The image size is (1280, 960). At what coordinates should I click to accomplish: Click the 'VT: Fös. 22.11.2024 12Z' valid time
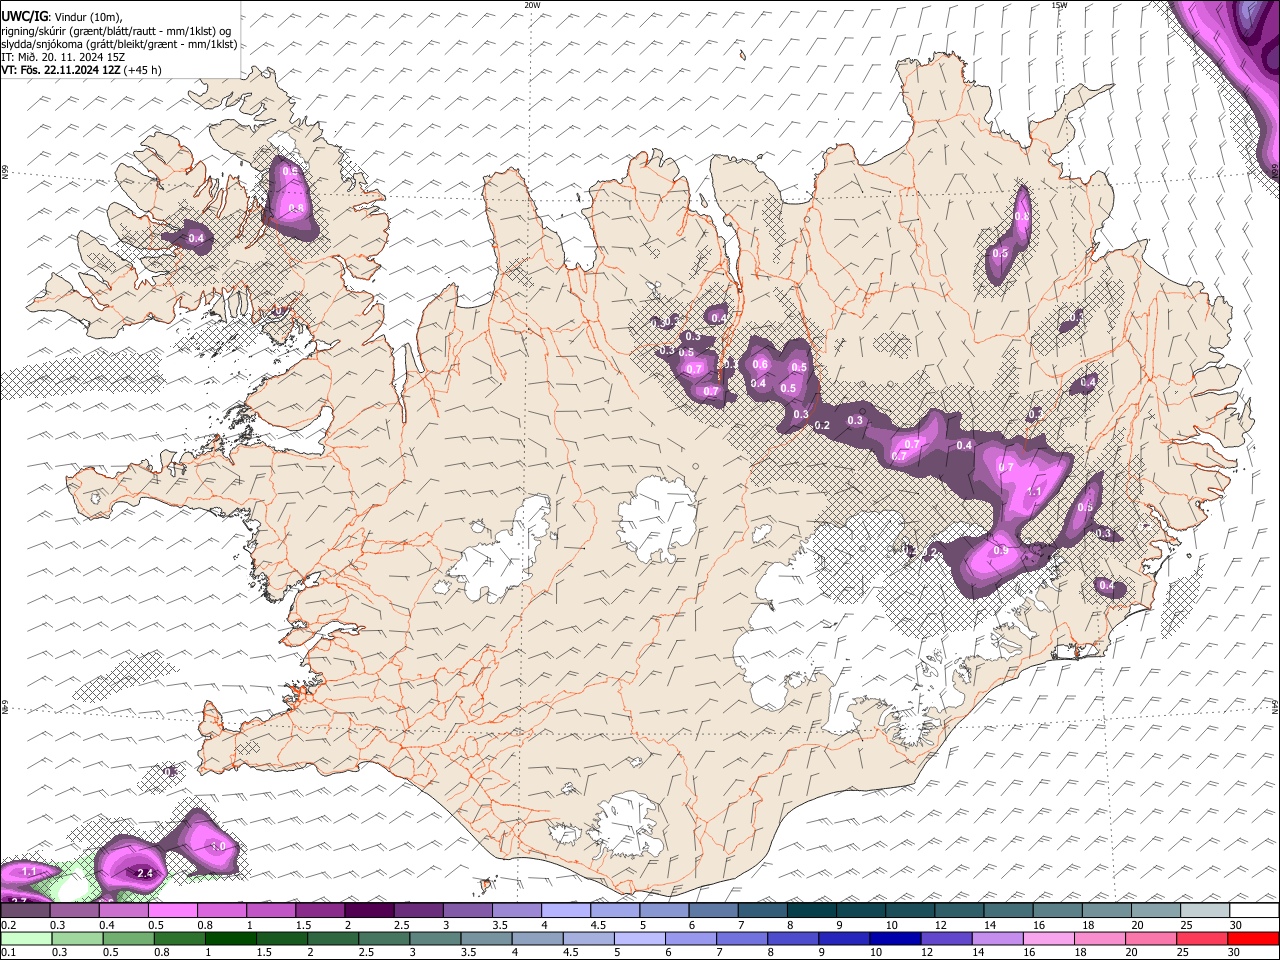(x=61, y=70)
